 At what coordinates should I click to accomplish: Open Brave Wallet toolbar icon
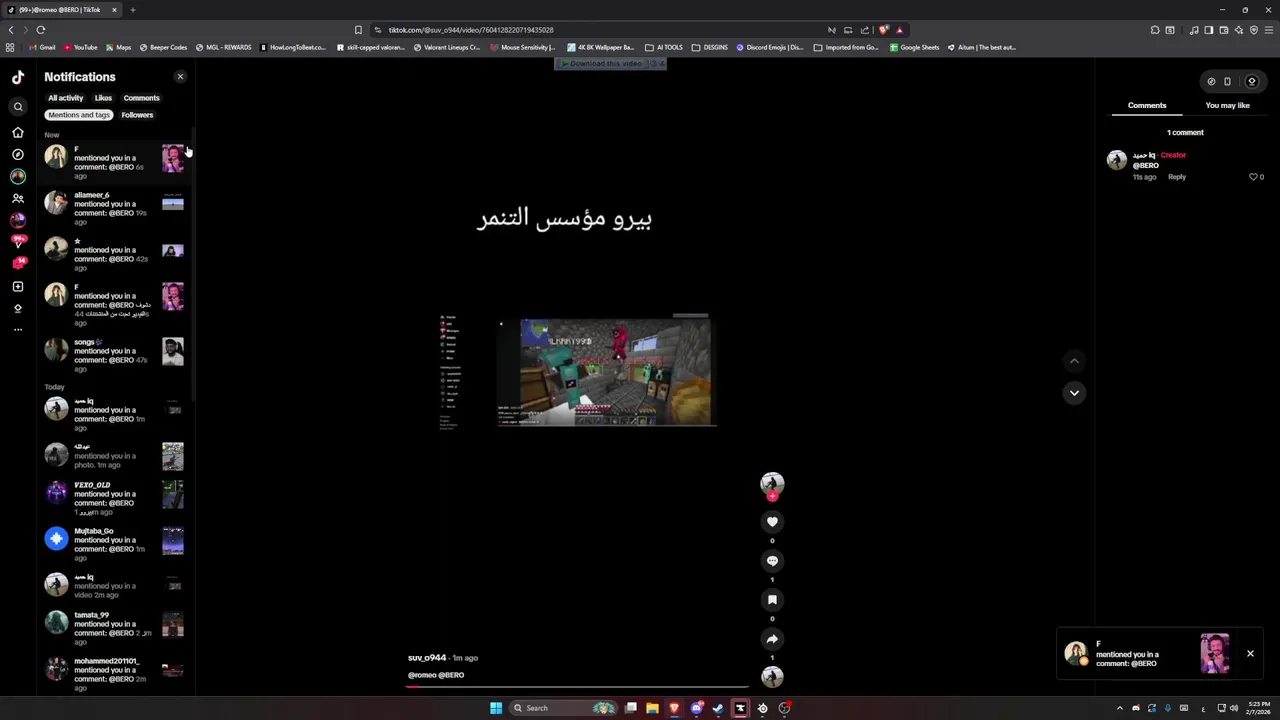tap(1224, 30)
